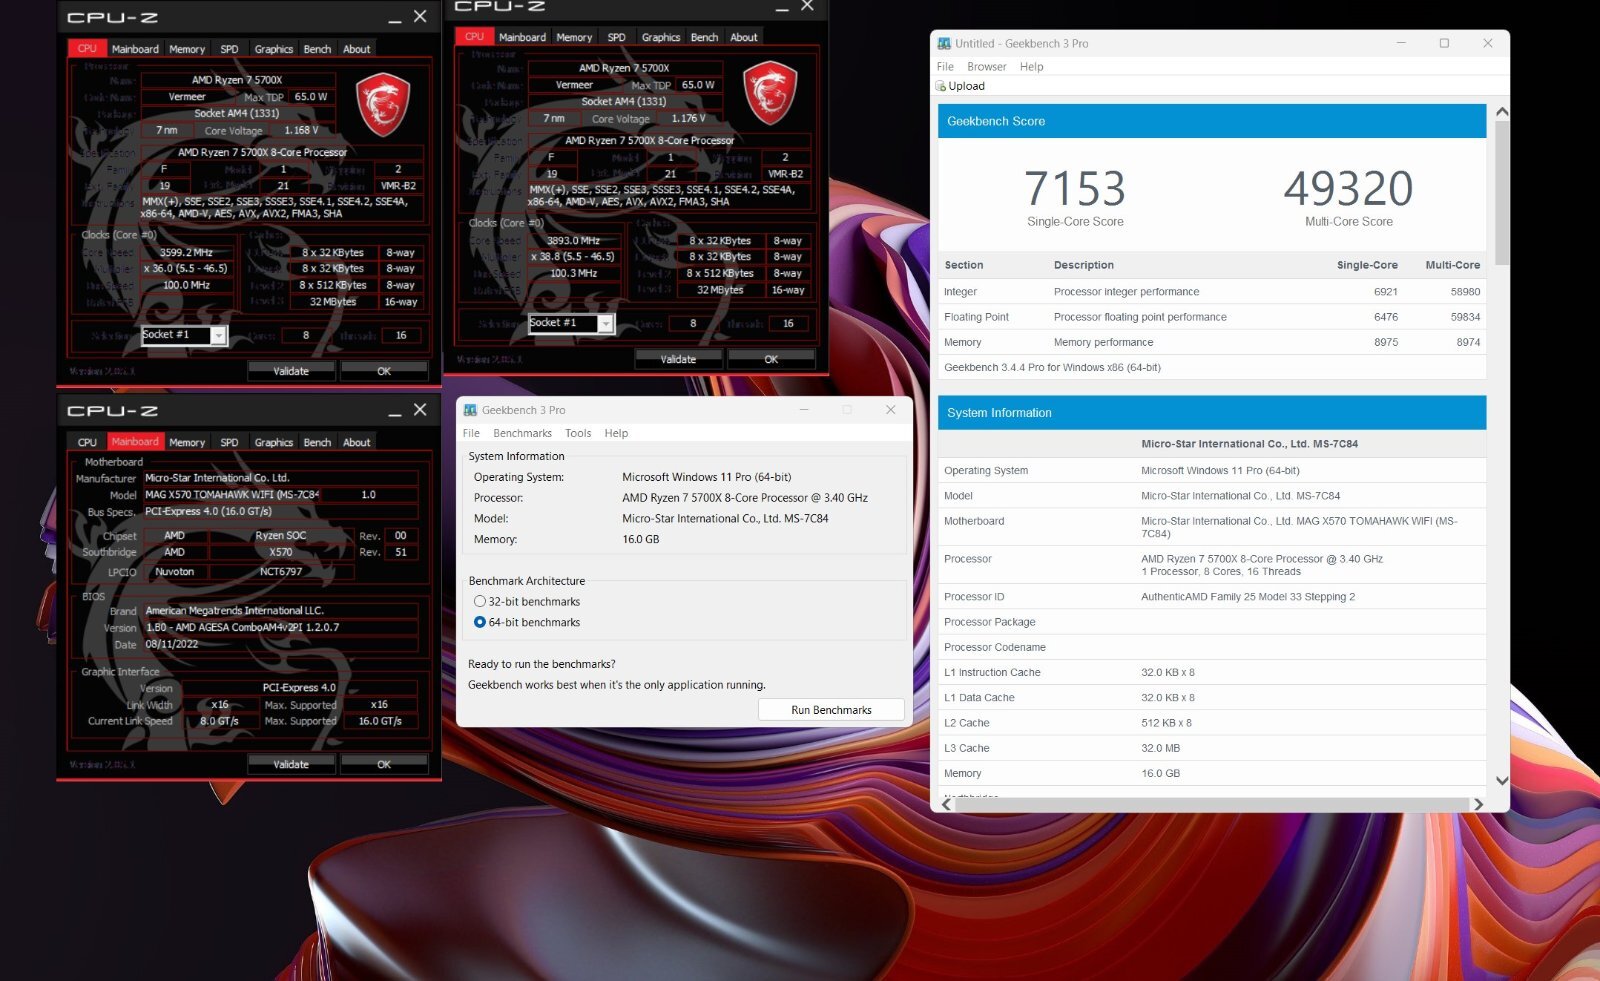Click the Upload icon in Geekbench results window
Image resolution: width=1600 pixels, height=981 pixels.
(940, 86)
